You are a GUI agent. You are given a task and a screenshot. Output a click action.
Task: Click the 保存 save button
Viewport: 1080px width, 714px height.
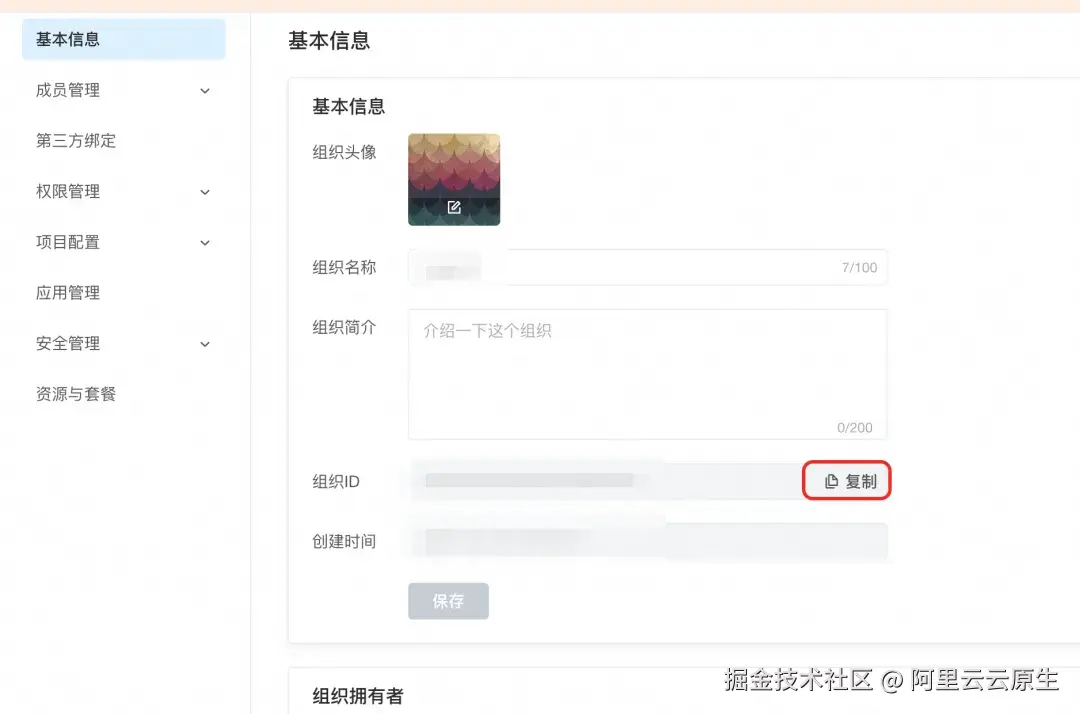[448, 601]
